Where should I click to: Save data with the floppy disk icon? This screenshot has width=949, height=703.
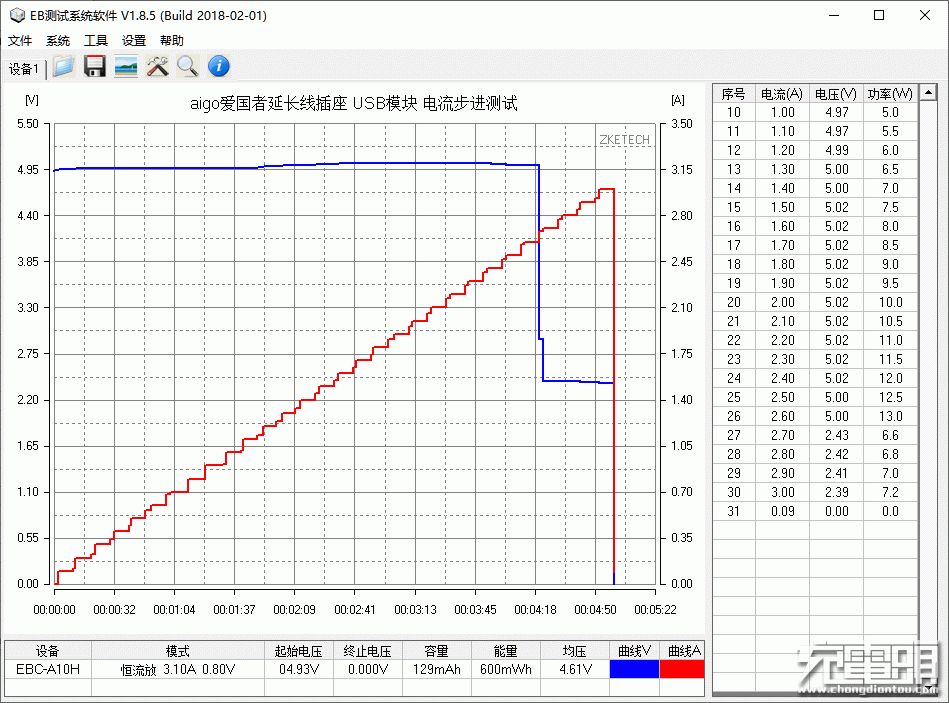click(x=94, y=66)
